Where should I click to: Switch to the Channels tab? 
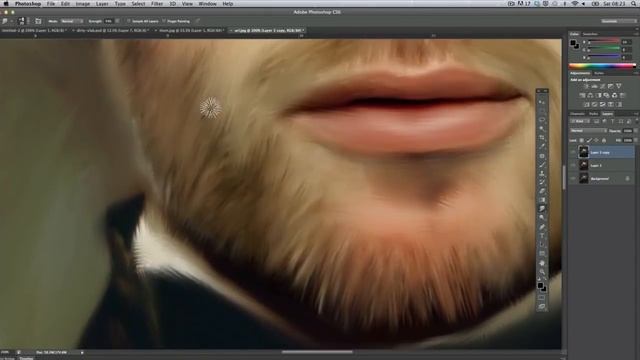tap(577, 114)
